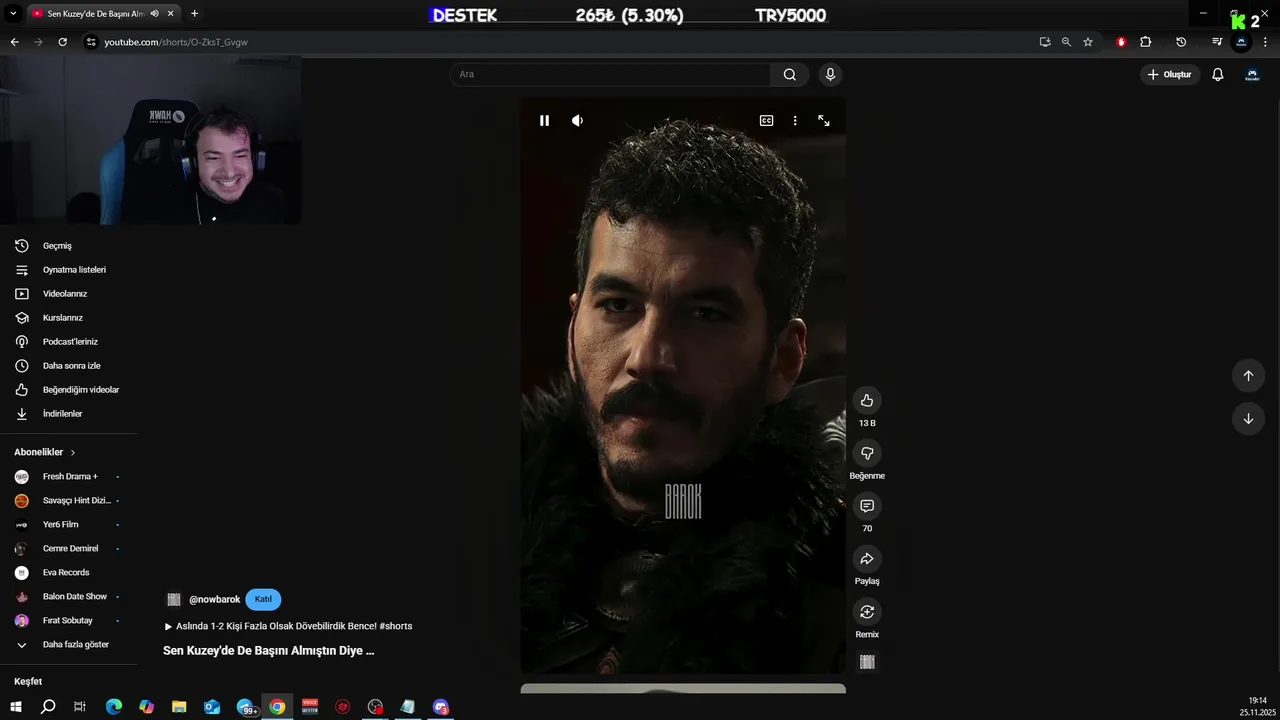
Task: Start voice search with microphone
Action: [830, 74]
